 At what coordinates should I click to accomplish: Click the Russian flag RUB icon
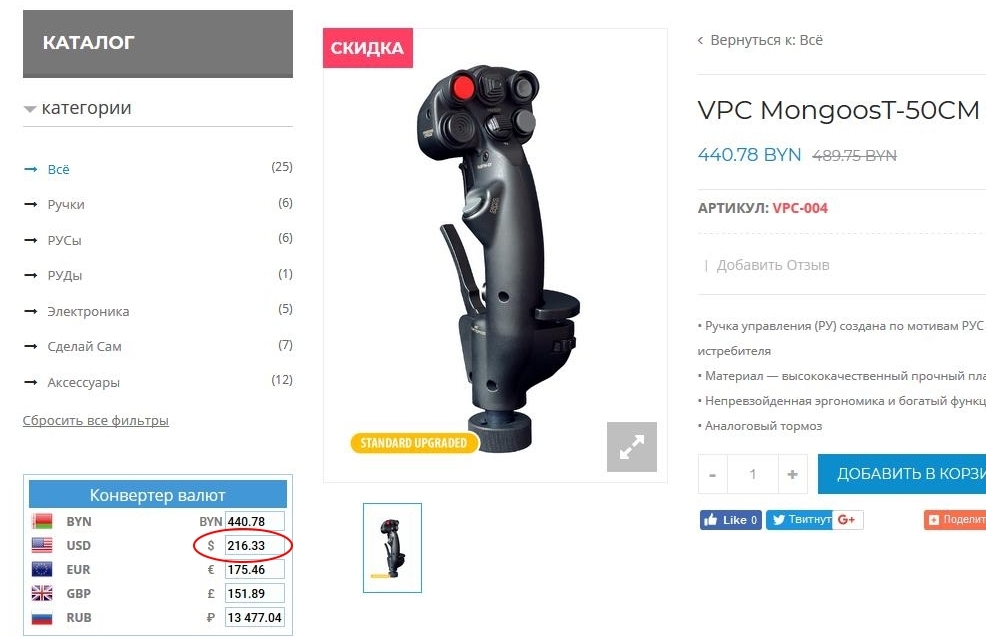click(x=42, y=617)
